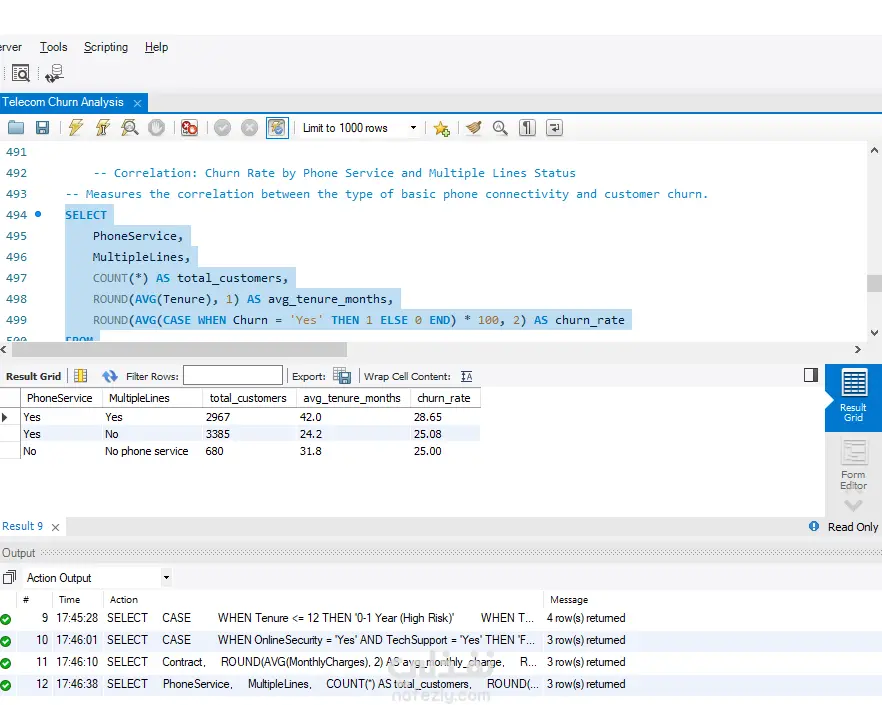Open a SQL script file via folder icon
Viewport: 882px width, 705px height.
click(x=15, y=128)
